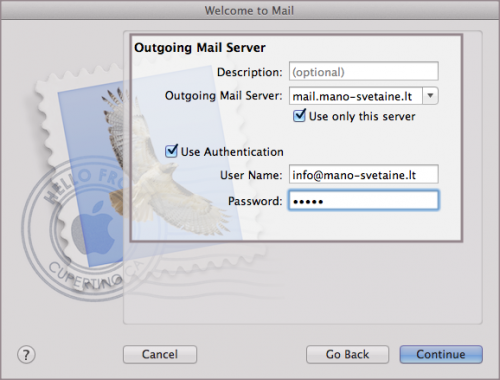Click the User Name: label
This screenshot has height=380, width=500.
[251, 175]
